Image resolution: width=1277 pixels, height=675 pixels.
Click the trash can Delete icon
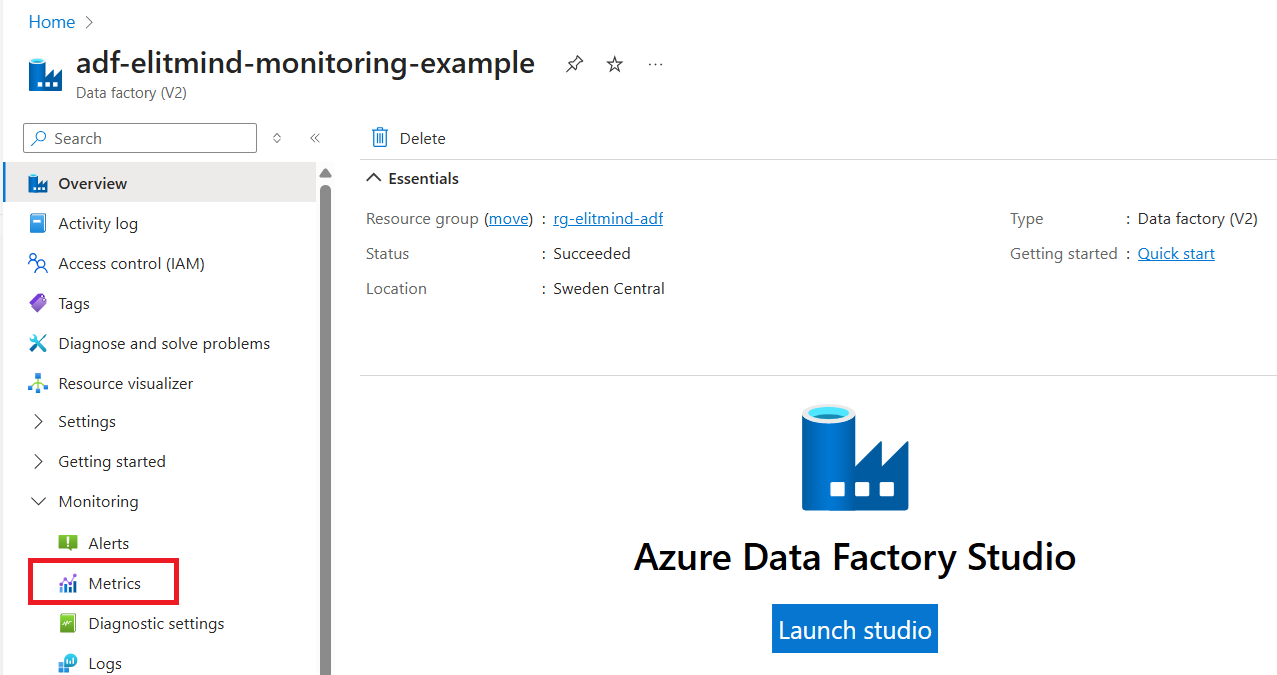380,138
